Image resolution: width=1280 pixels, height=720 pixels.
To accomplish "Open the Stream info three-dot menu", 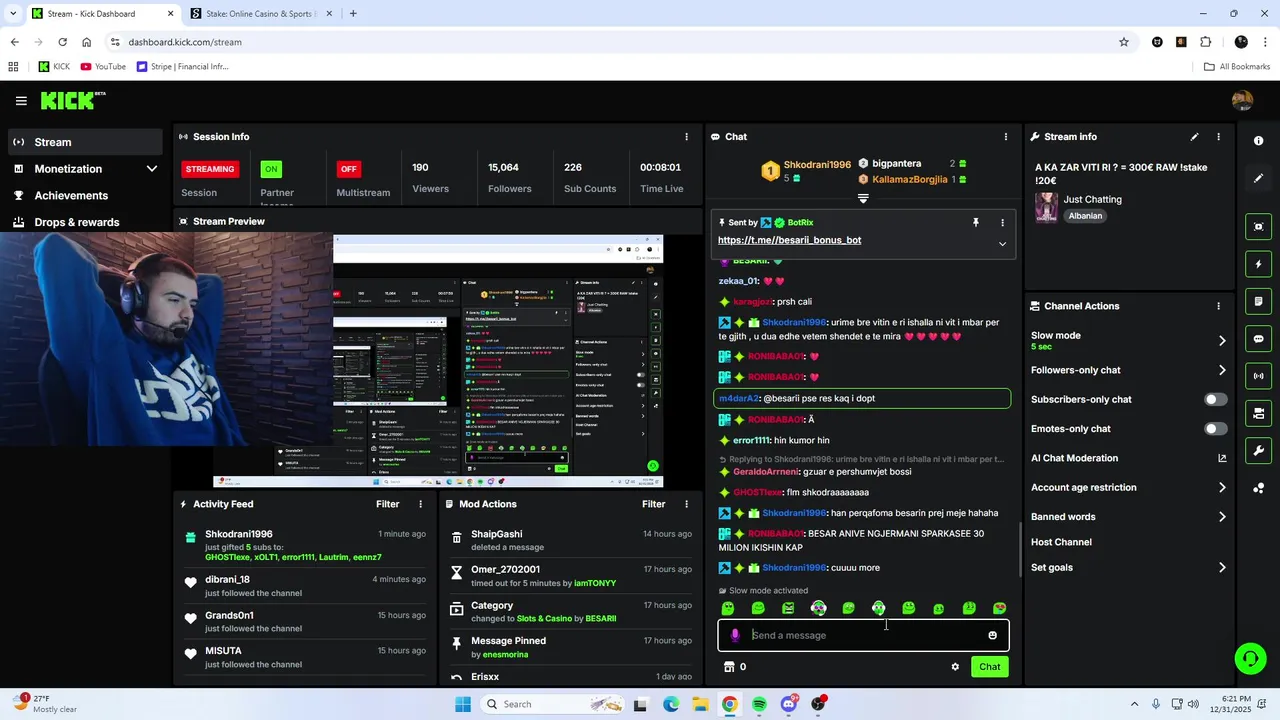I will point(1218,137).
